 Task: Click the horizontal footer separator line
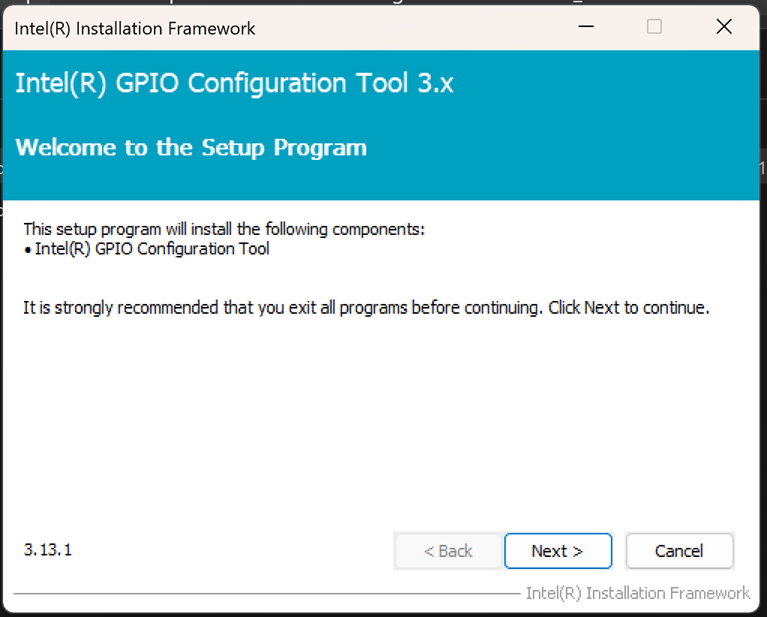tap(267, 594)
